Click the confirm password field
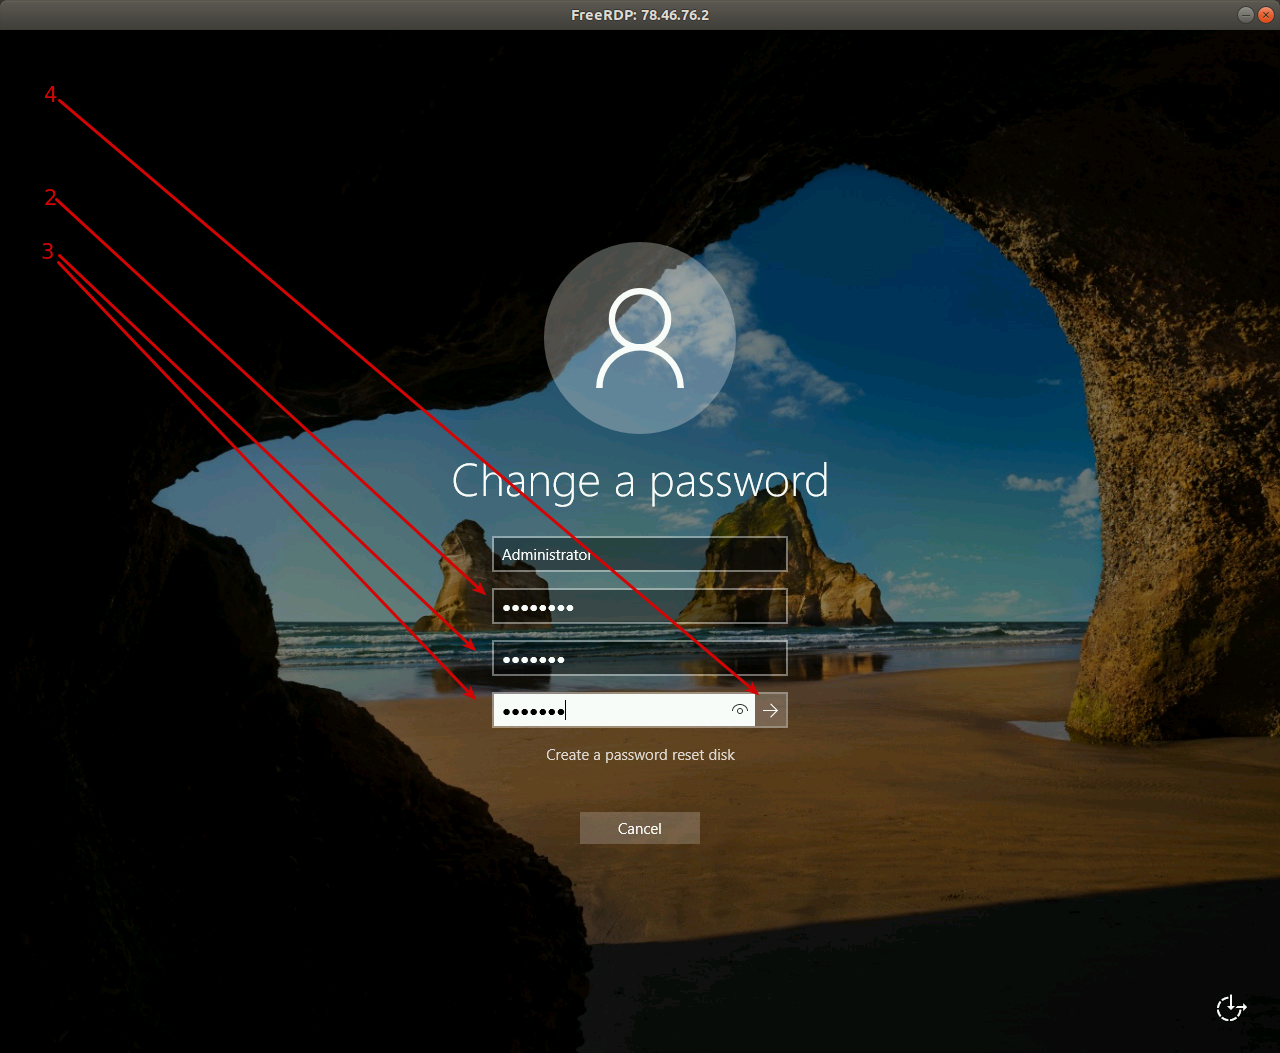Image resolution: width=1280 pixels, height=1053 pixels. click(624, 710)
